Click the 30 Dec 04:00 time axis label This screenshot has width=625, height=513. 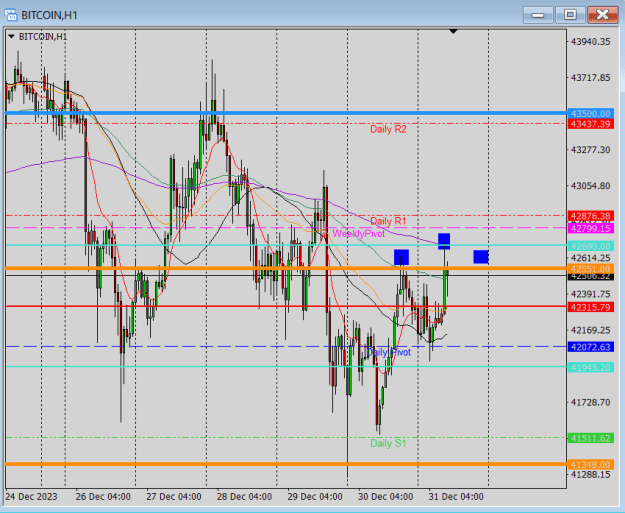click(385, 497)
